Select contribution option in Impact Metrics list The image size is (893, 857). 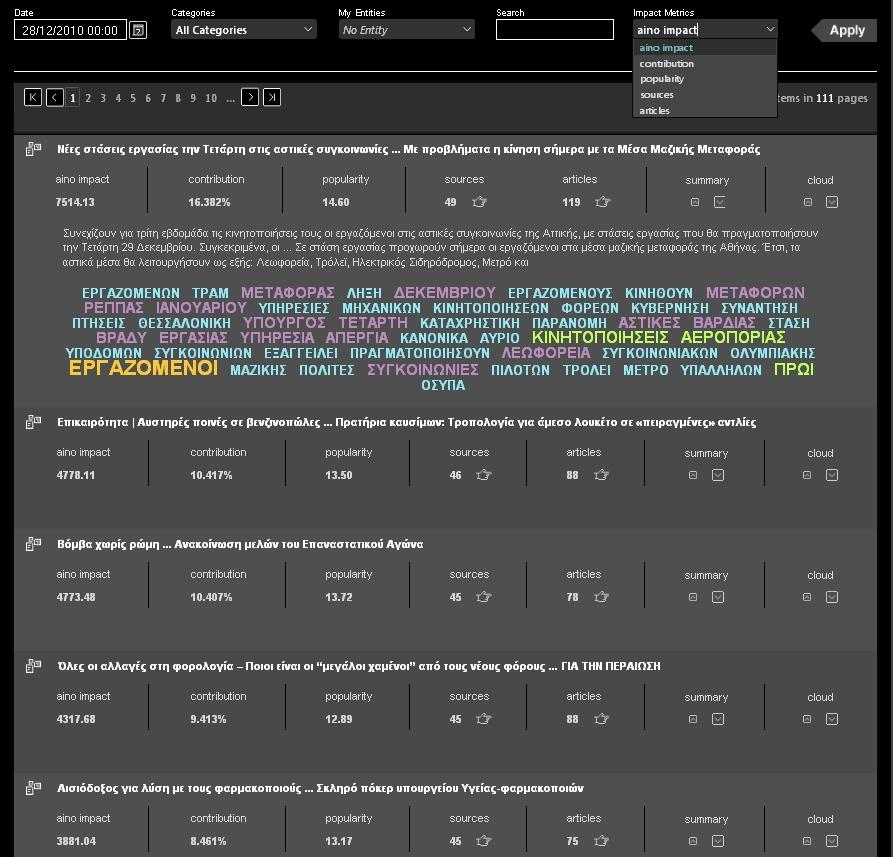click(x=705, y=64)
